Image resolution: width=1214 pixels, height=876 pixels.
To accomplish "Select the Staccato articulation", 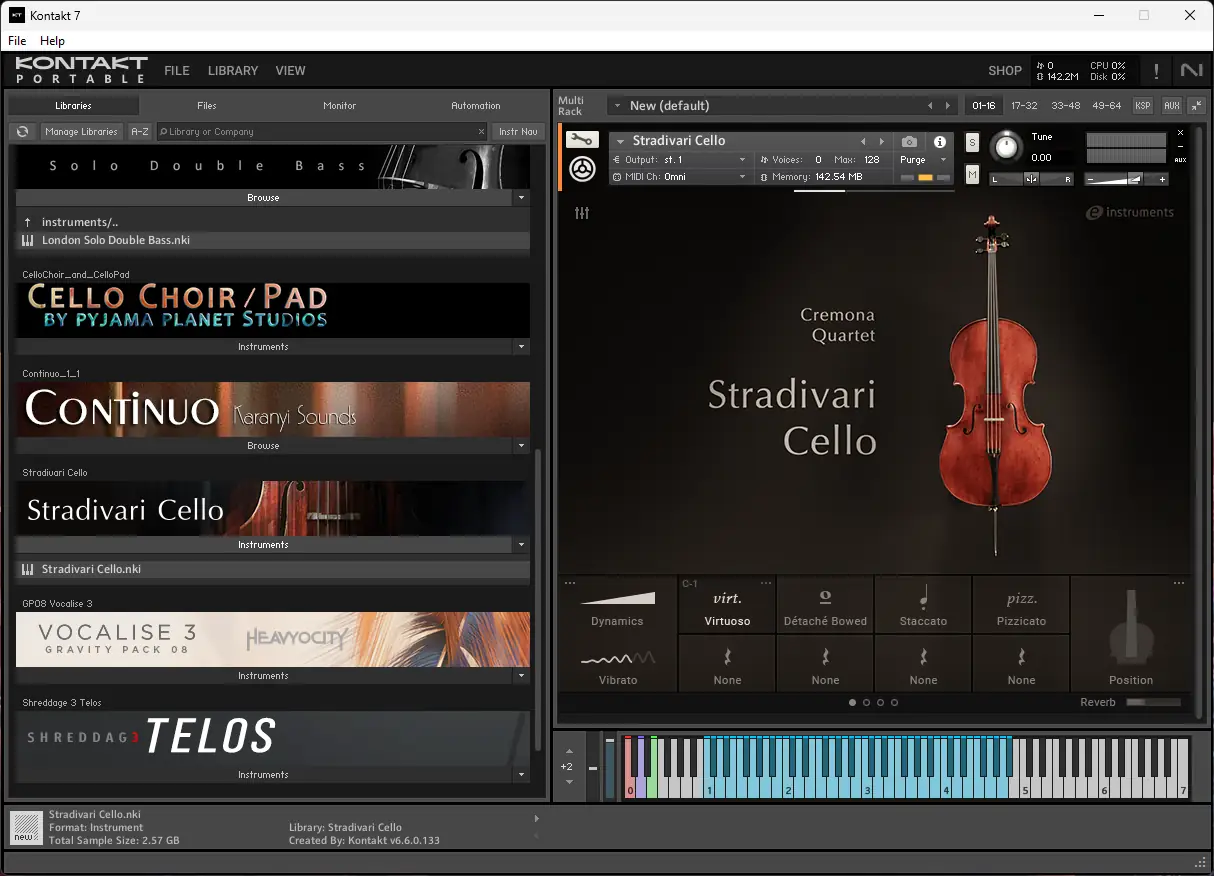I will (x=923, y=605).
